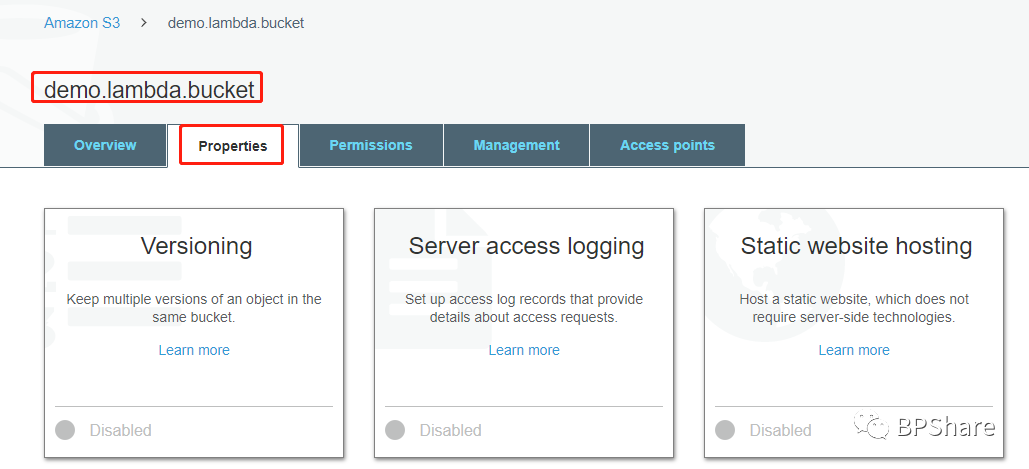The width and height of the screenshot is (1029, 469).
Task: Open the Server access logging card
Action: click(524, 333)
